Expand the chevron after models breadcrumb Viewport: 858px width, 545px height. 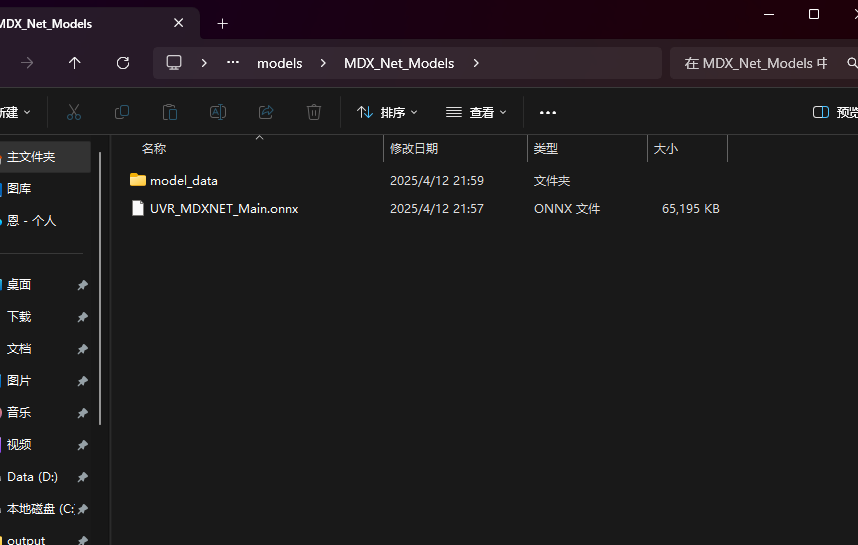coord(323,63)
